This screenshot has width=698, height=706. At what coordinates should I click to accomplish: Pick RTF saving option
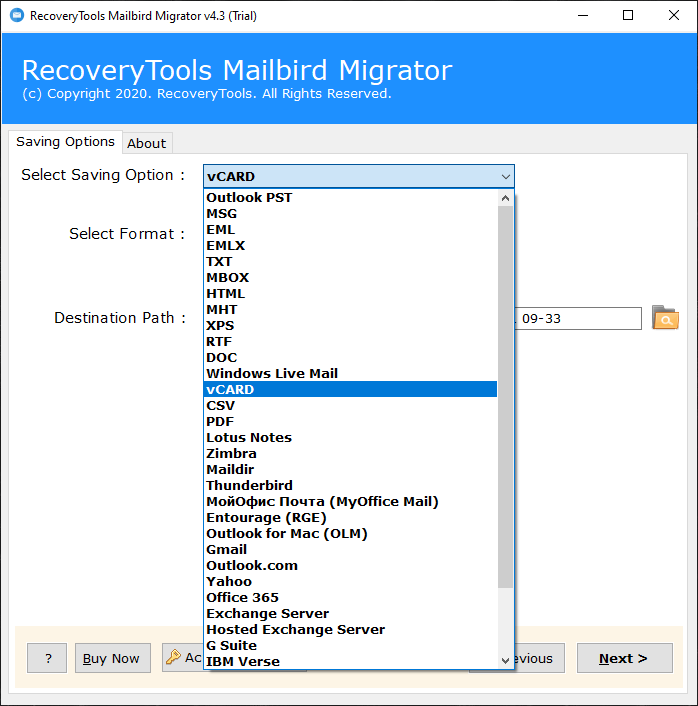tap(350, 341)
